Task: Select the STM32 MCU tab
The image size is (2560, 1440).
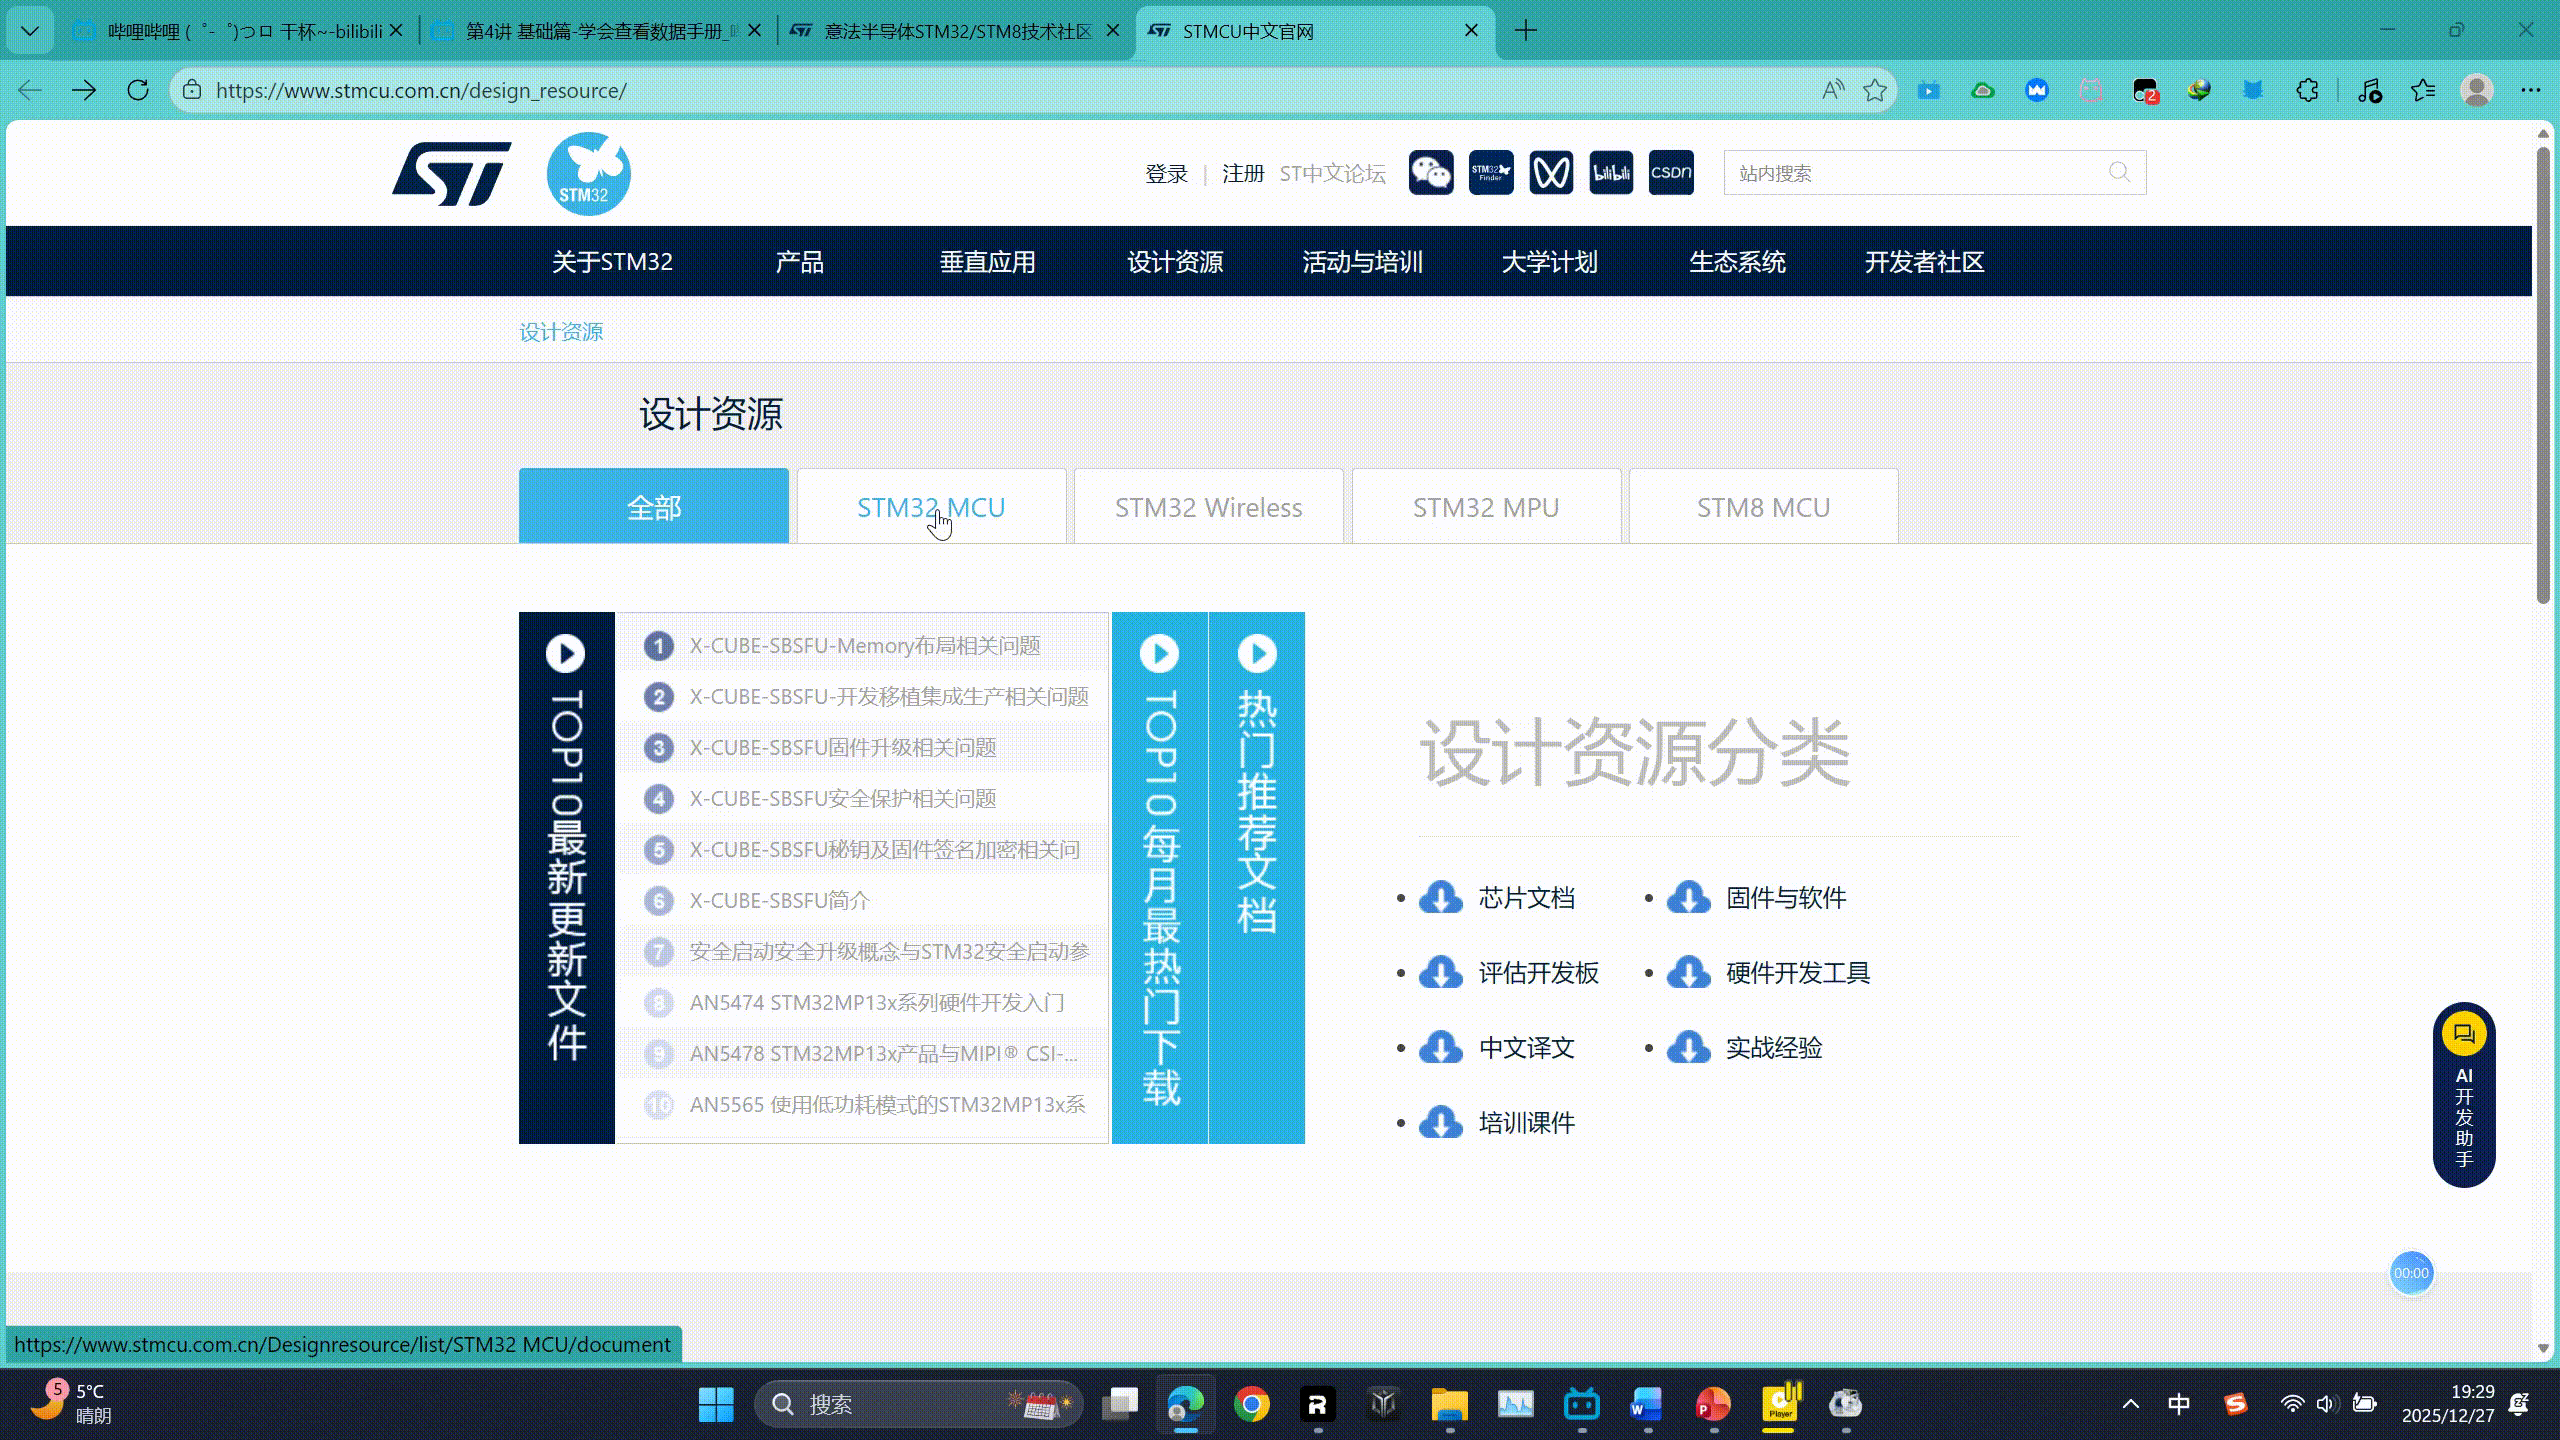Action: click(931, 506)
